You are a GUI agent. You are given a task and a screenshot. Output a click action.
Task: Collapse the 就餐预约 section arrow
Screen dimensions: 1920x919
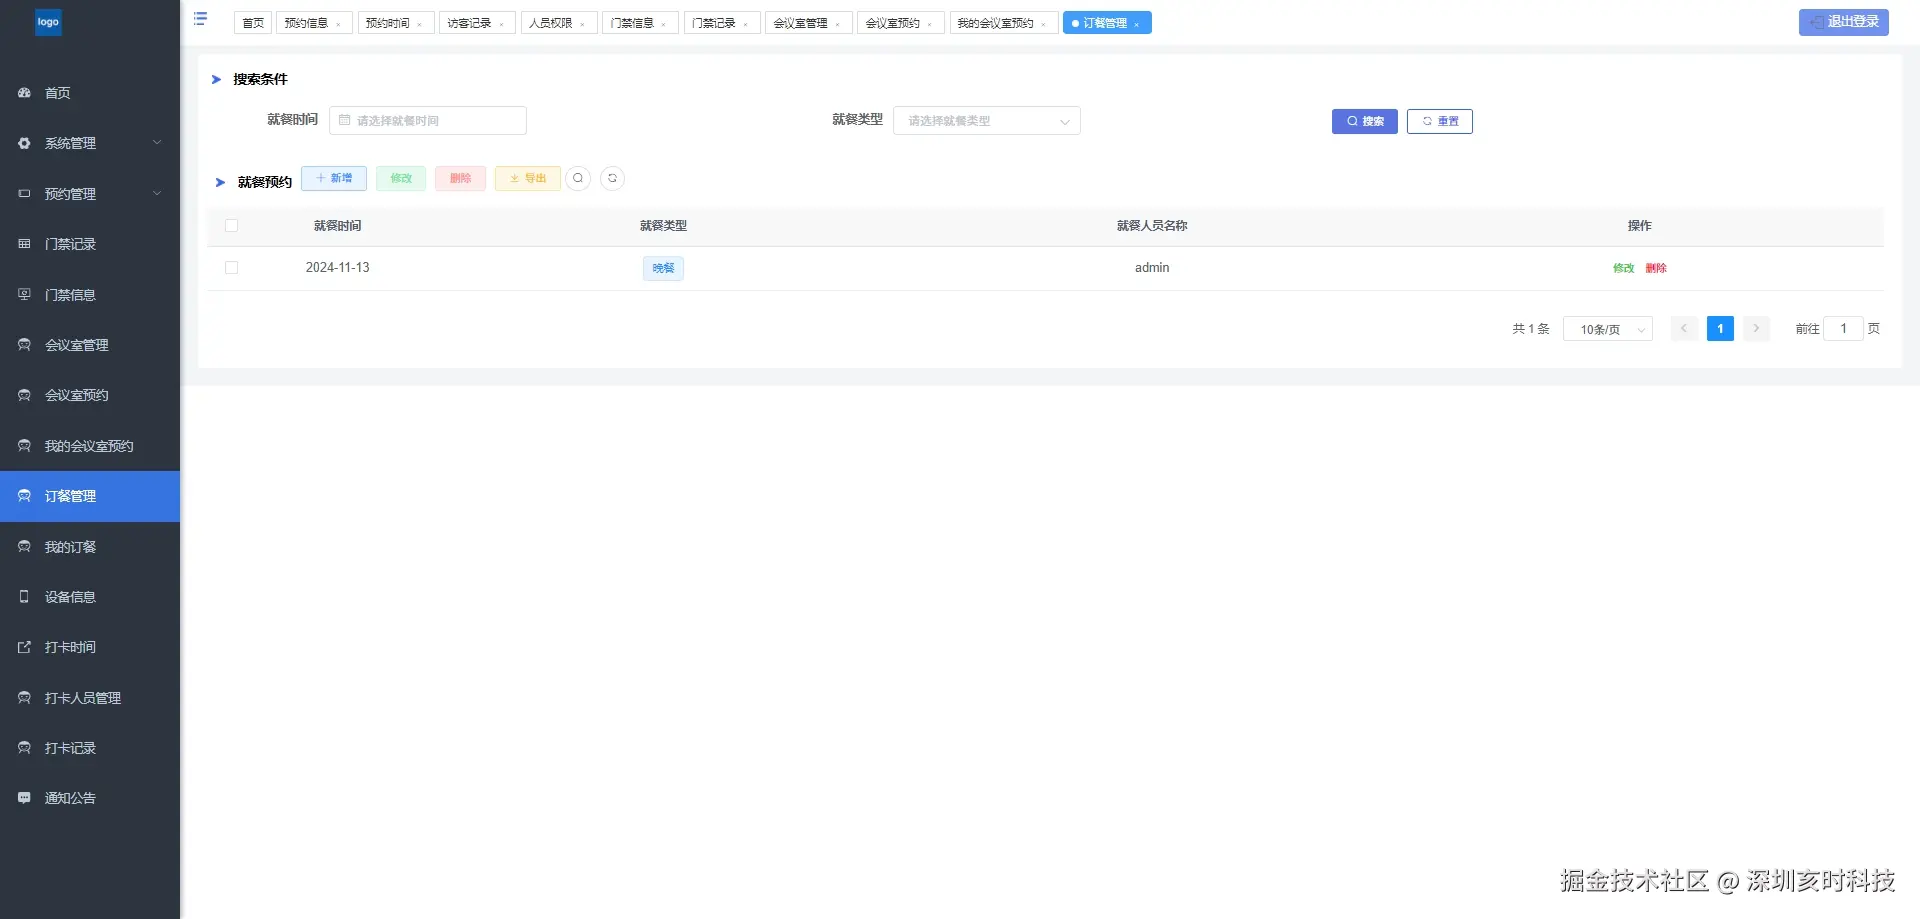(x=220, y=182)
